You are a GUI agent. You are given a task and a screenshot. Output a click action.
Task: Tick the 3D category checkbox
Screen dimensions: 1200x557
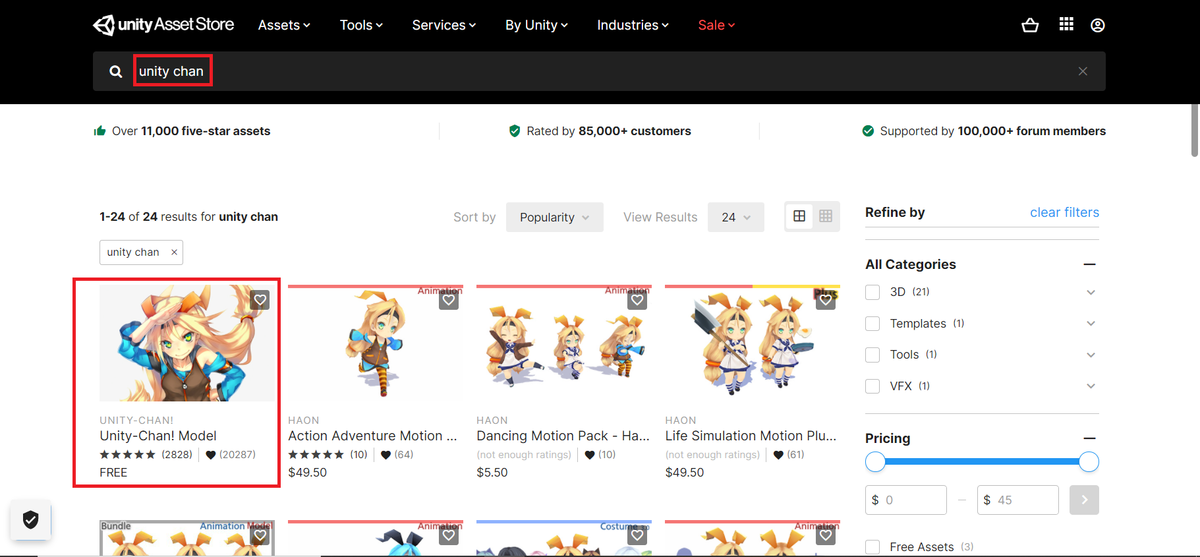tap(873, 292)
